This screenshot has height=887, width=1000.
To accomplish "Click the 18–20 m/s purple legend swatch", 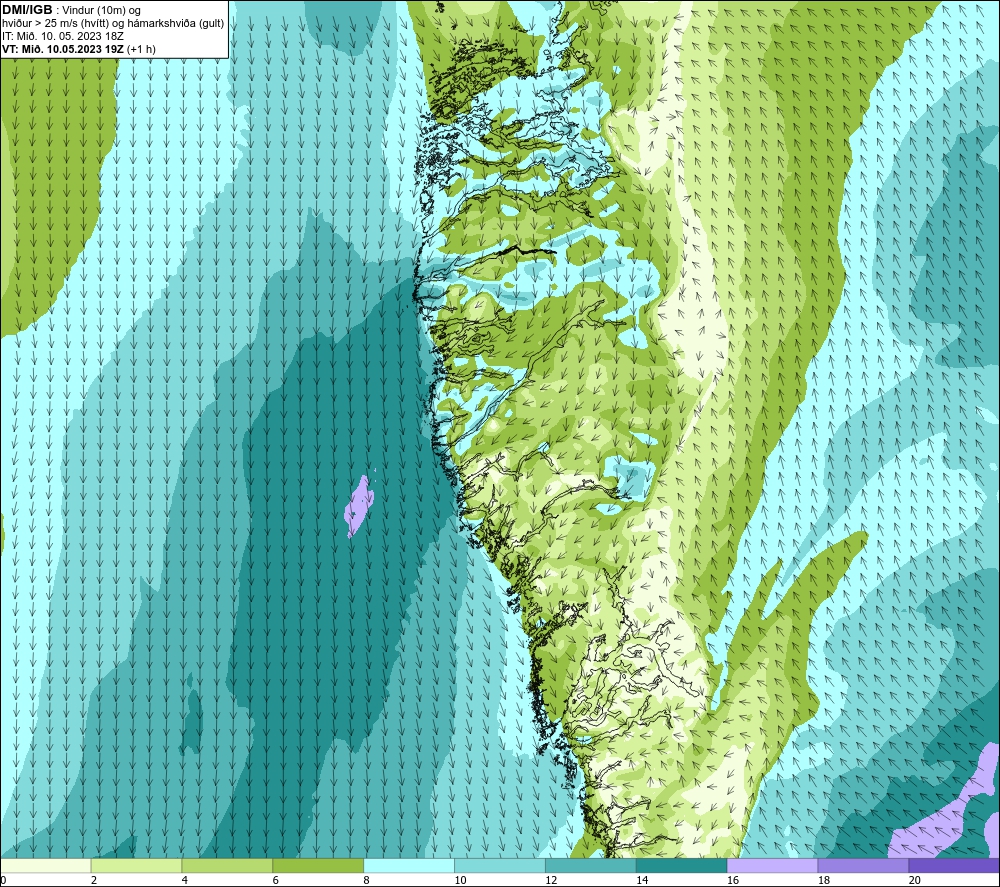I will [863, 865].
